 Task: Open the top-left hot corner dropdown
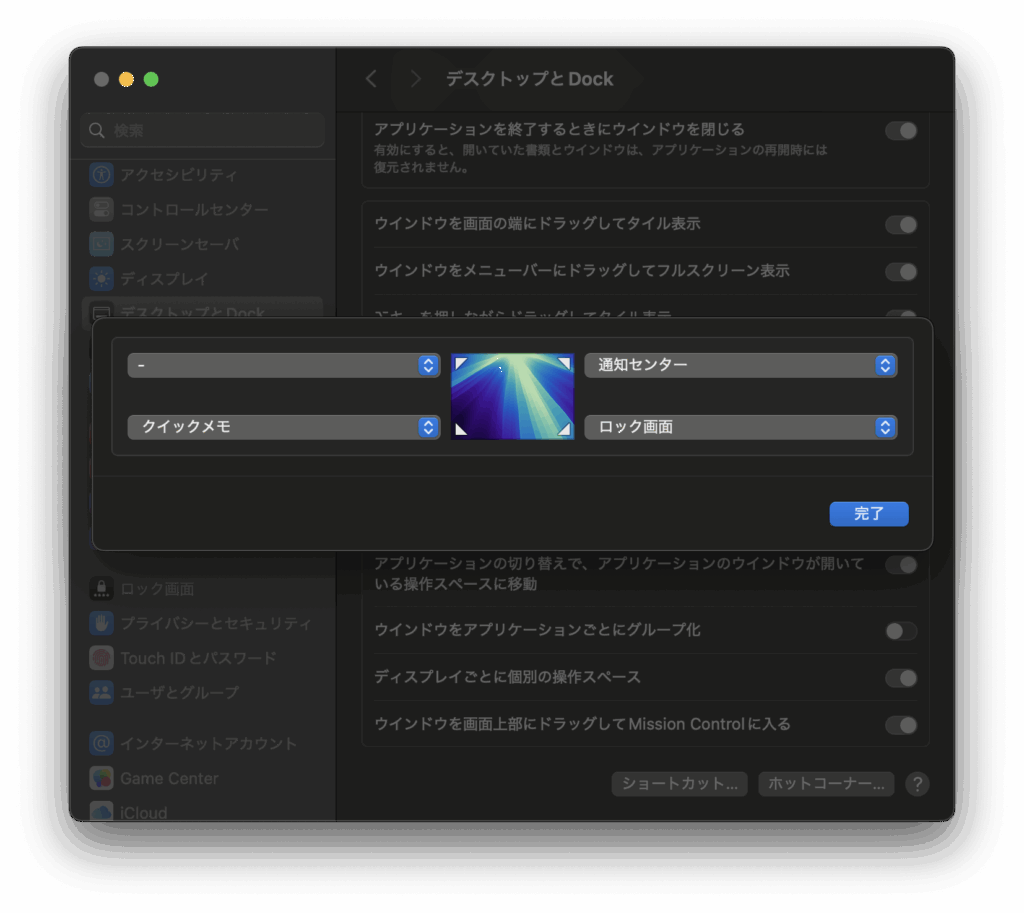click(283, 366)
